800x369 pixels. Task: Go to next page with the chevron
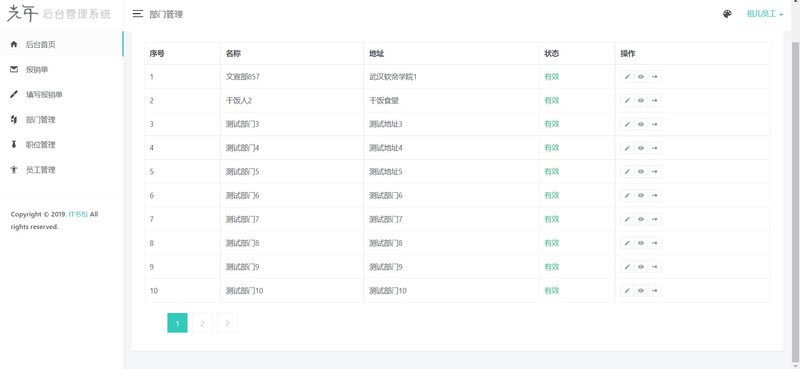228,323
